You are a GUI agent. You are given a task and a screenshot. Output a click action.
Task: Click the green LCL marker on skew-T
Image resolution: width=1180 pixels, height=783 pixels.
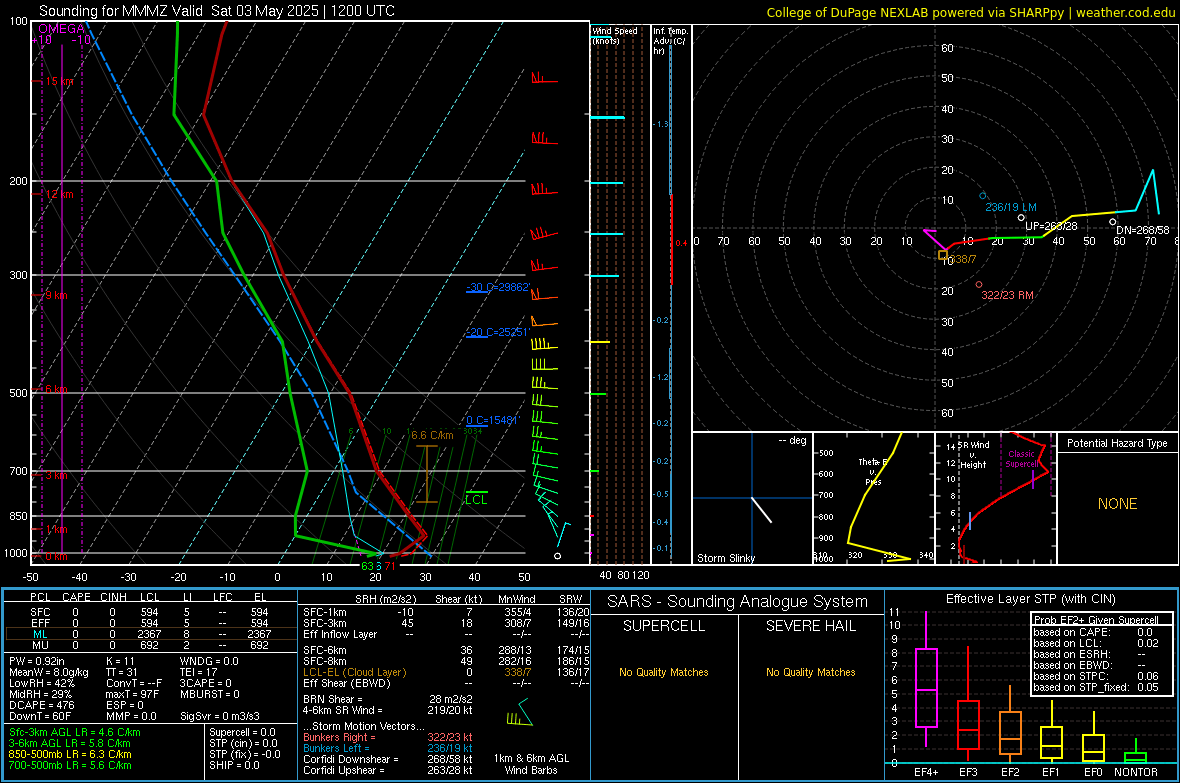pyautogui.click(x=476, y=498)
